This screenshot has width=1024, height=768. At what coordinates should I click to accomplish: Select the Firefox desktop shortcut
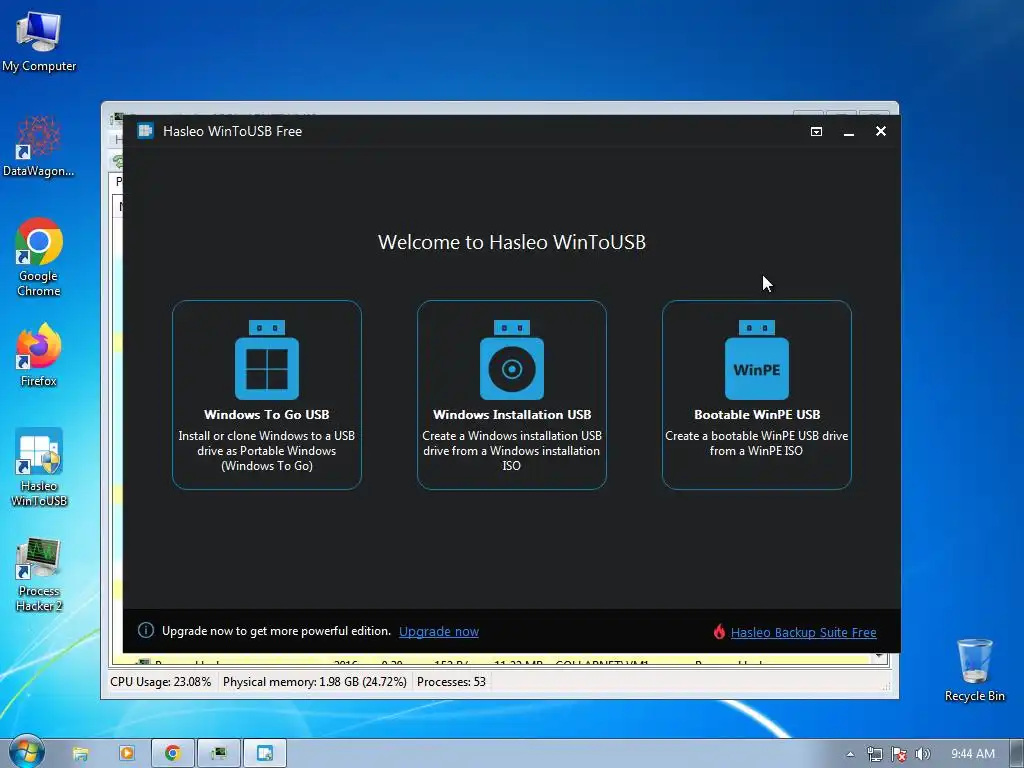click(x=39, y=355)
